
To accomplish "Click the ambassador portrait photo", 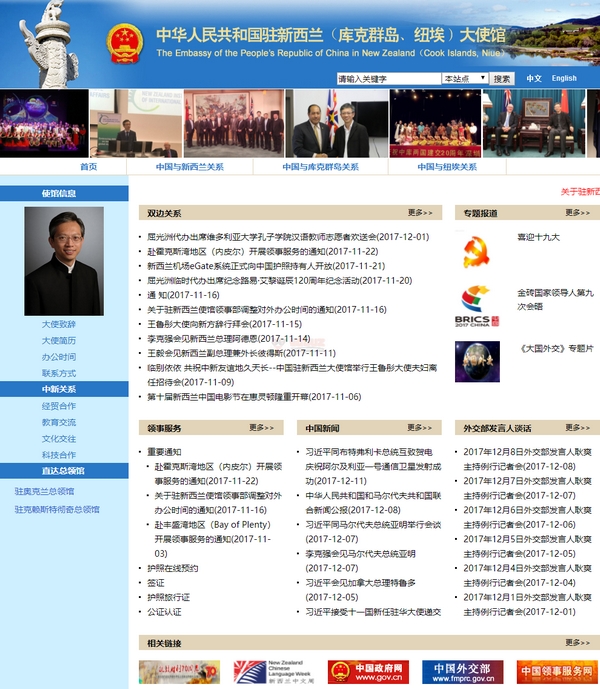I will pos(64,261).
